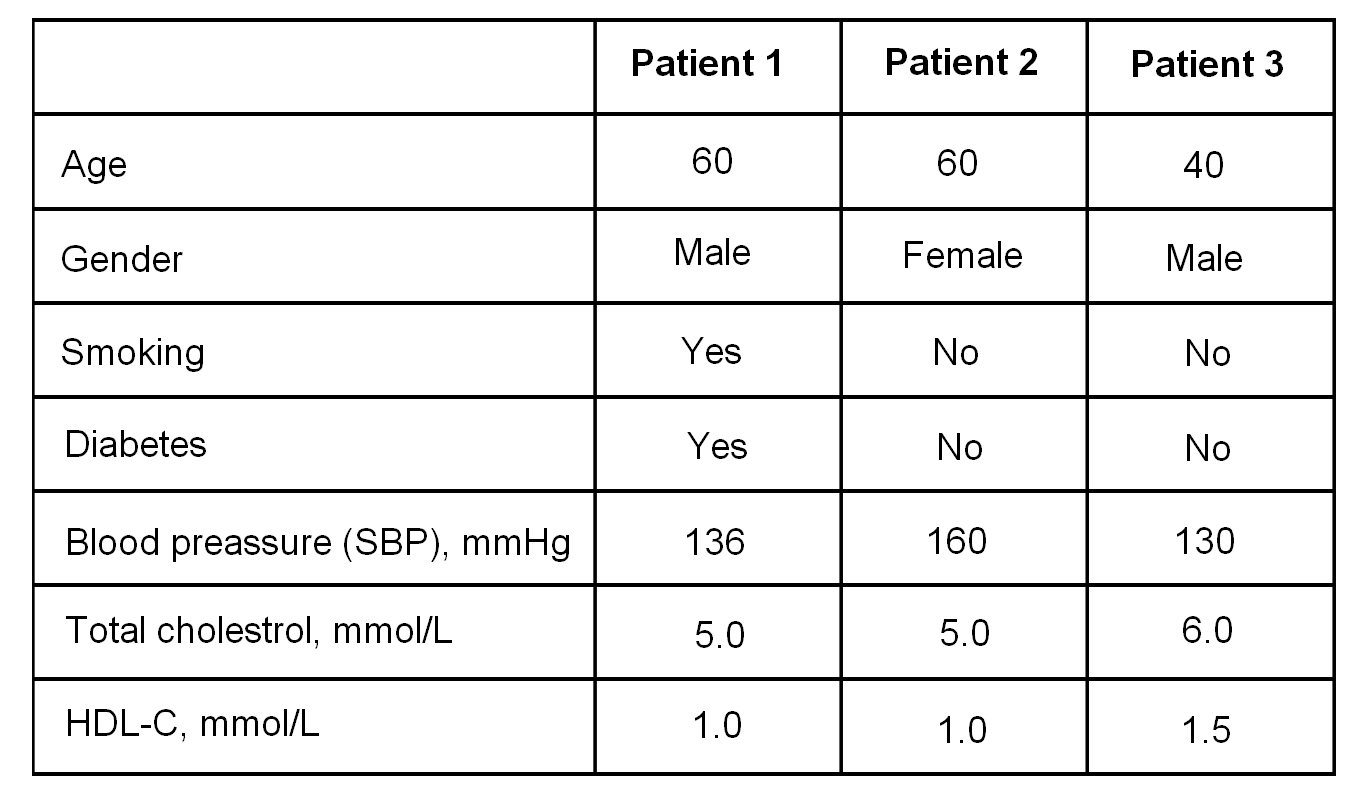
Task: Click the Total cholestrol row label
Action: [259, 631]
